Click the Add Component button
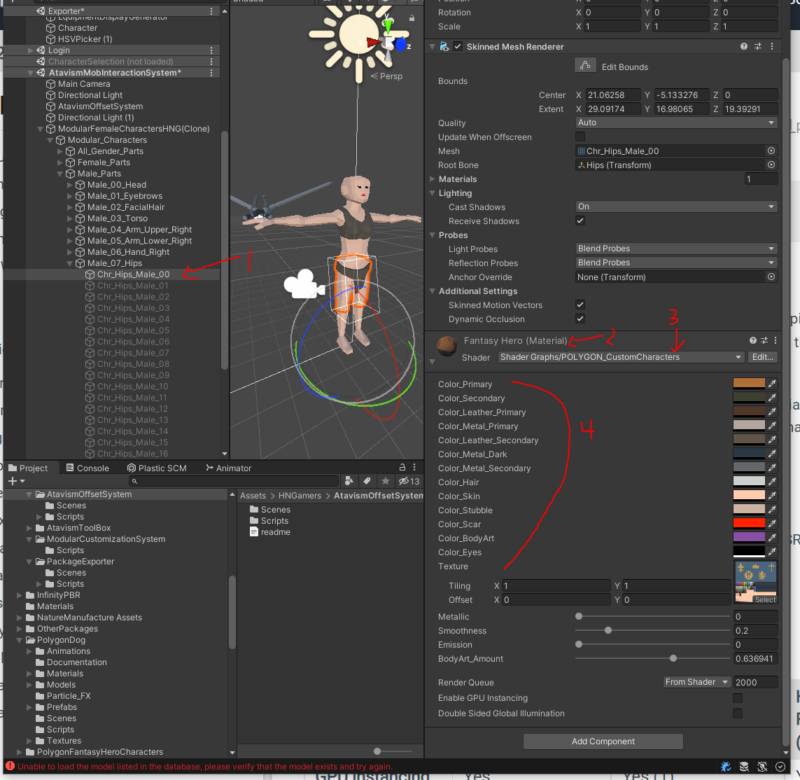800x780 pixels. (x=602, y=742)
